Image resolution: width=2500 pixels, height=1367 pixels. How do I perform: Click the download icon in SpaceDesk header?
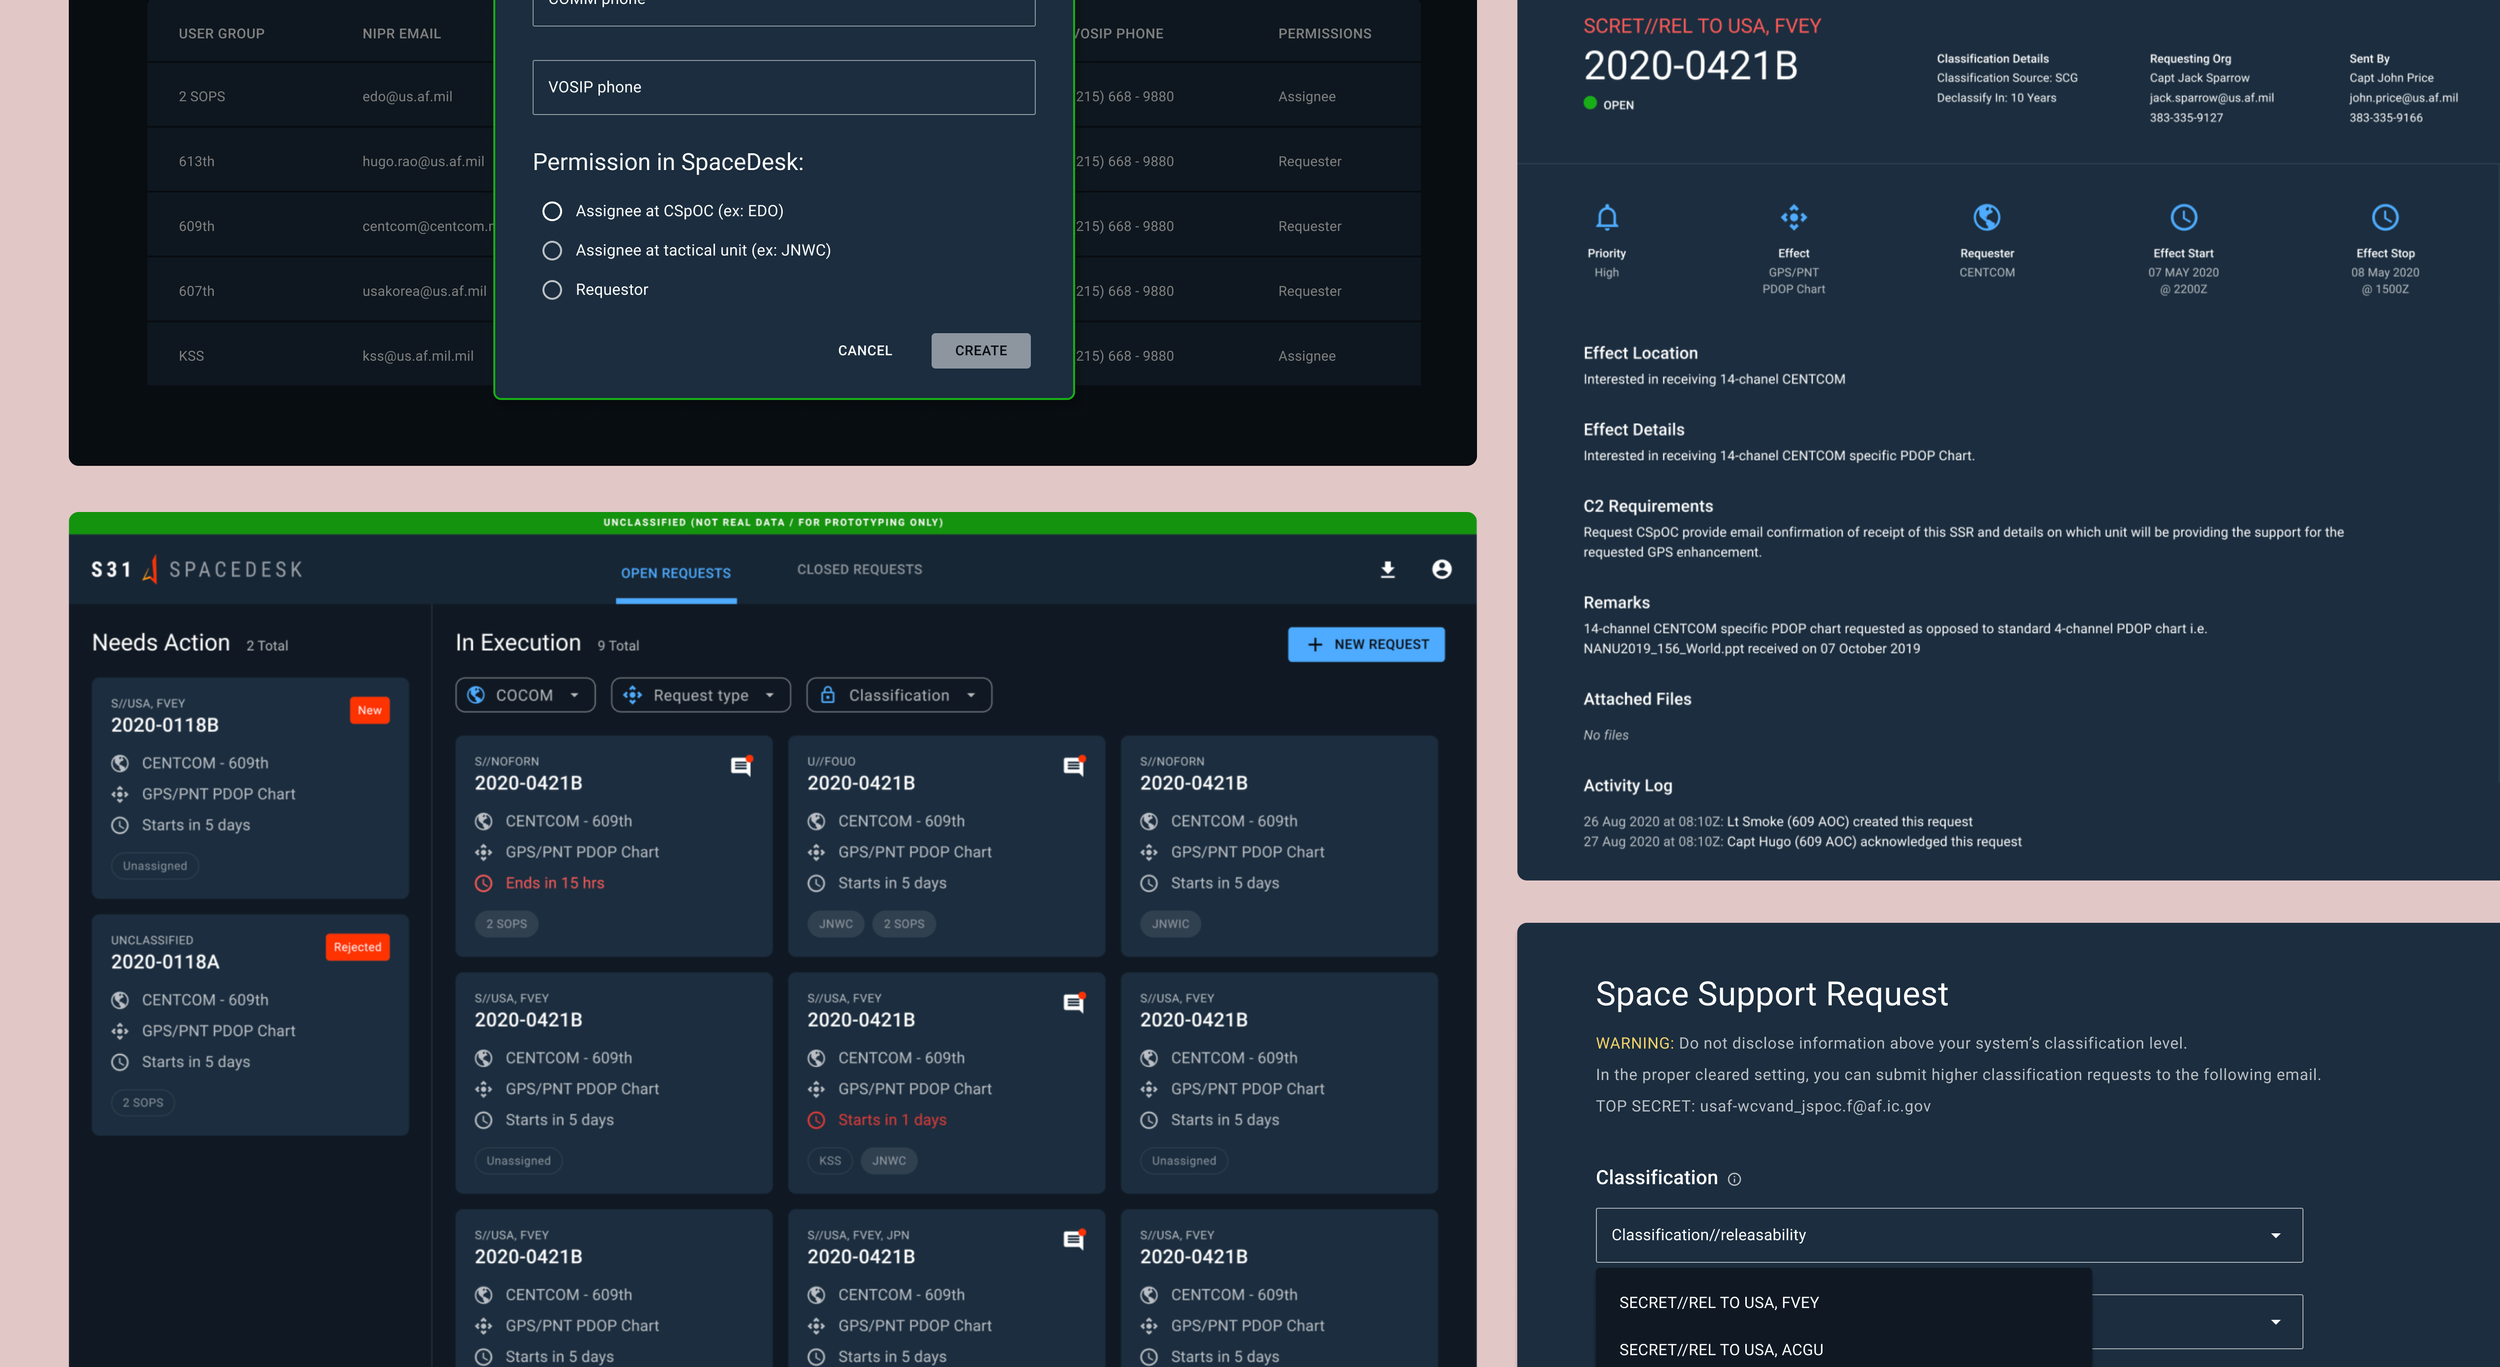tap(1387, 569)
